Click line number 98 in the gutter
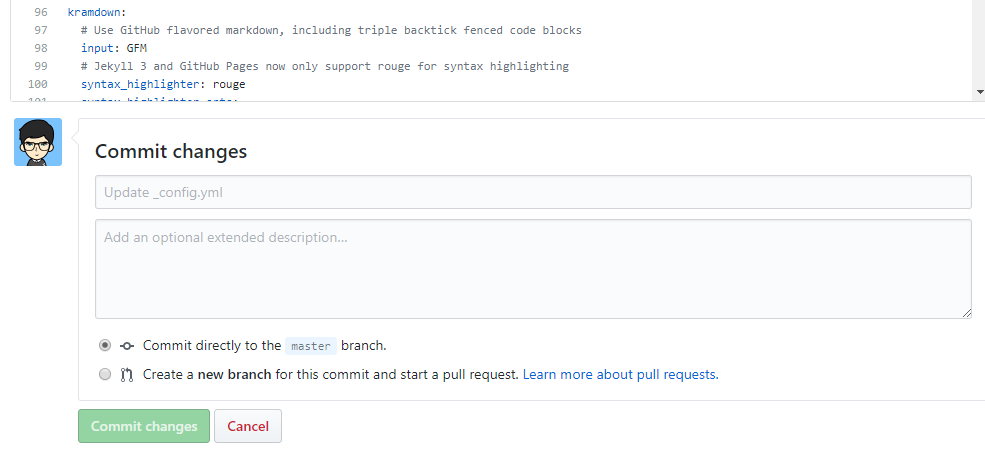Image resolution: width=985 pixels, height=455 pixels. pyautogui.click(x=40, y=48)
